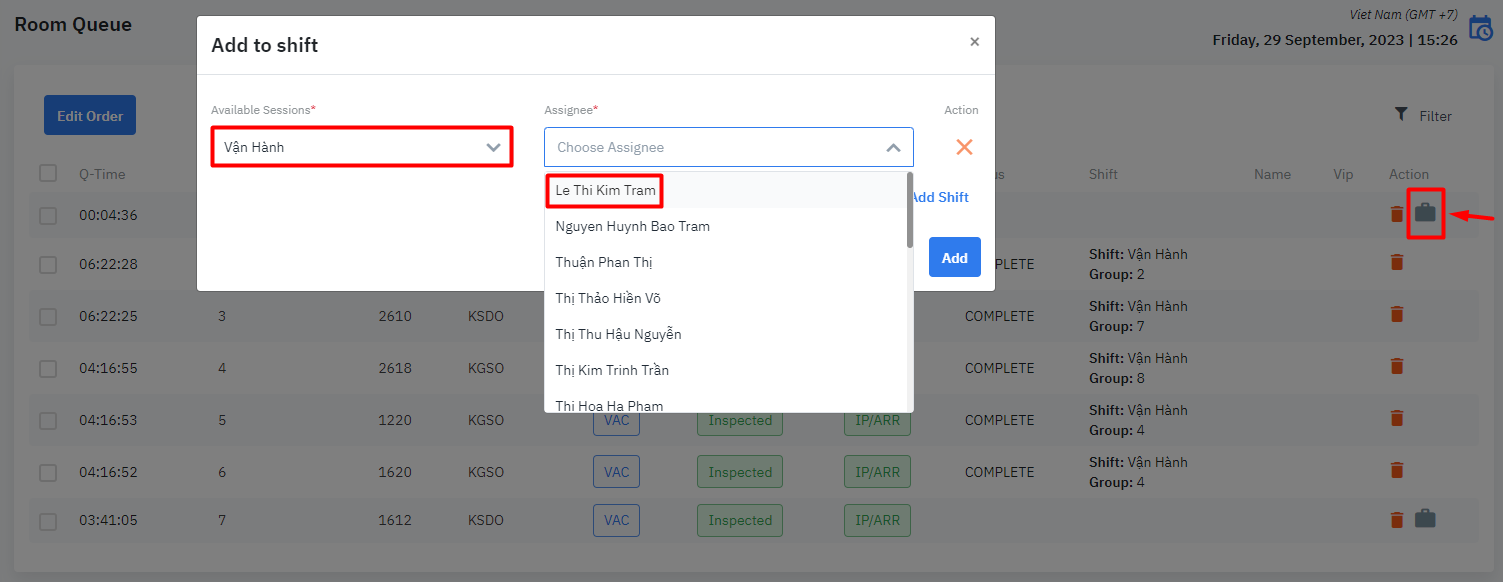Tick the select-all checkbox beside Q-Time

pyautogui.click(x=48, y=174)
